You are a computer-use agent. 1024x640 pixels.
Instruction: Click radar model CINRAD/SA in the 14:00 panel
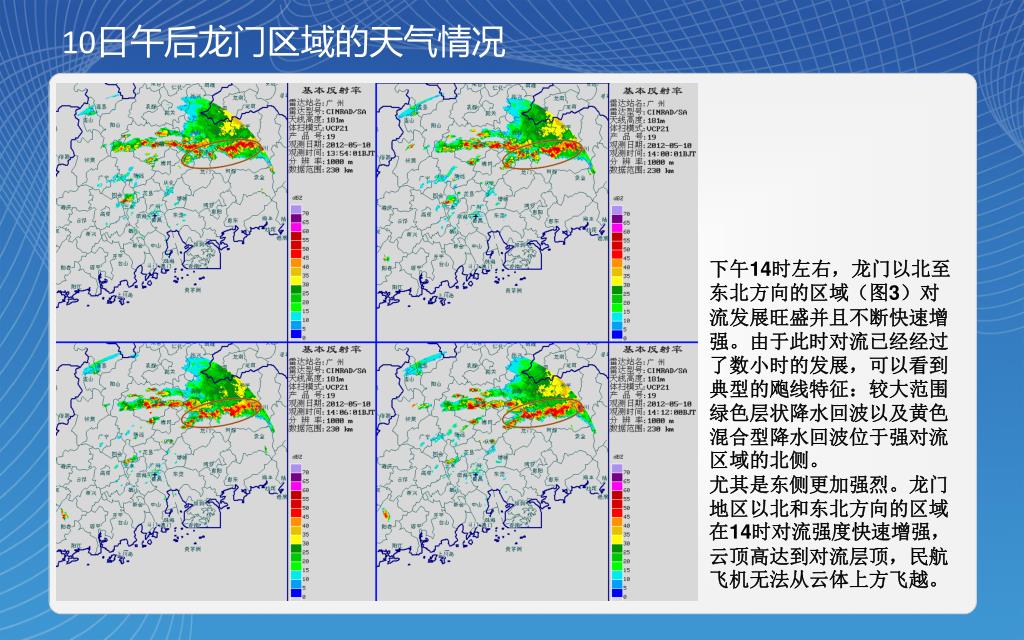click(x=667, y=112)
